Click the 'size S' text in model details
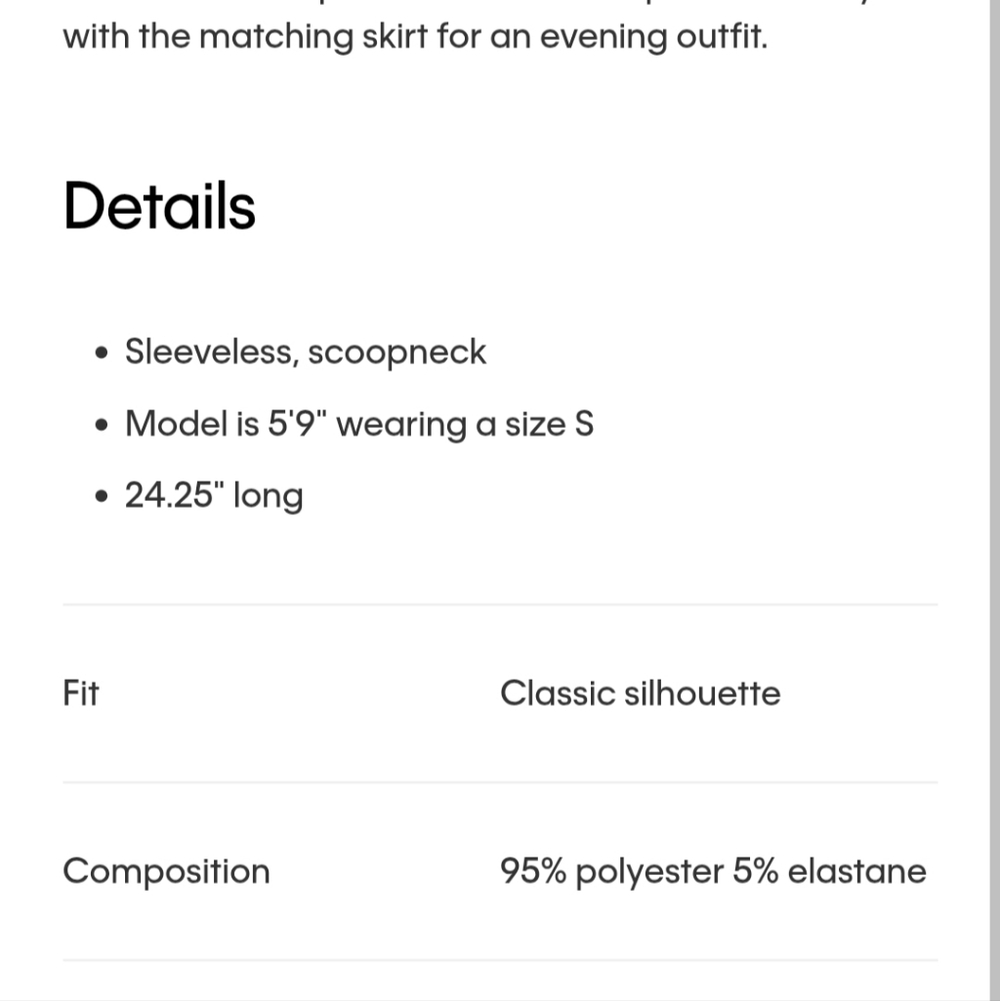The image size is (1000, 1001). pyautogui.click(x=550, y=424)
